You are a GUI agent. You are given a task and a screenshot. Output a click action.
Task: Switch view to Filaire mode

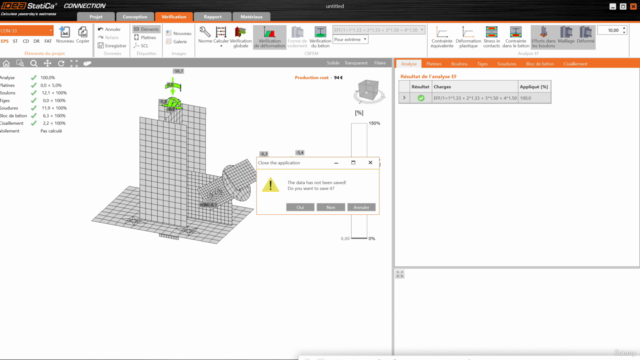pos(380,63)
